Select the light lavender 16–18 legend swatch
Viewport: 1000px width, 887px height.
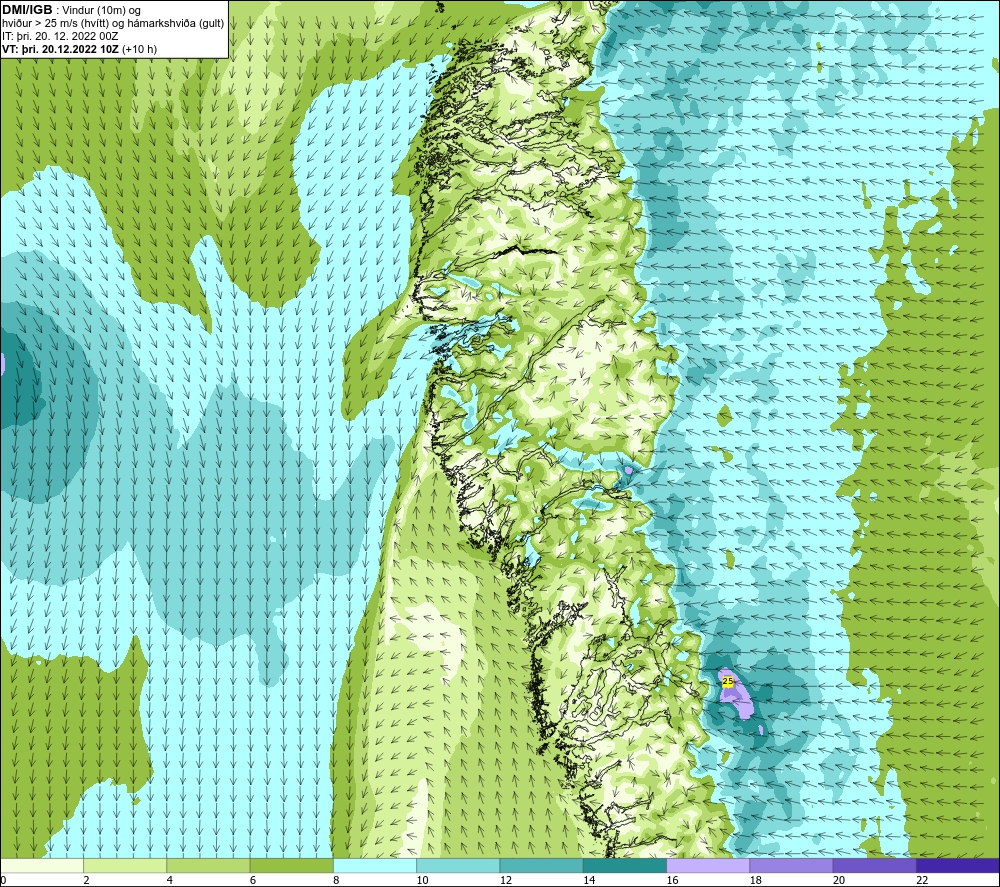pos(708,865)
